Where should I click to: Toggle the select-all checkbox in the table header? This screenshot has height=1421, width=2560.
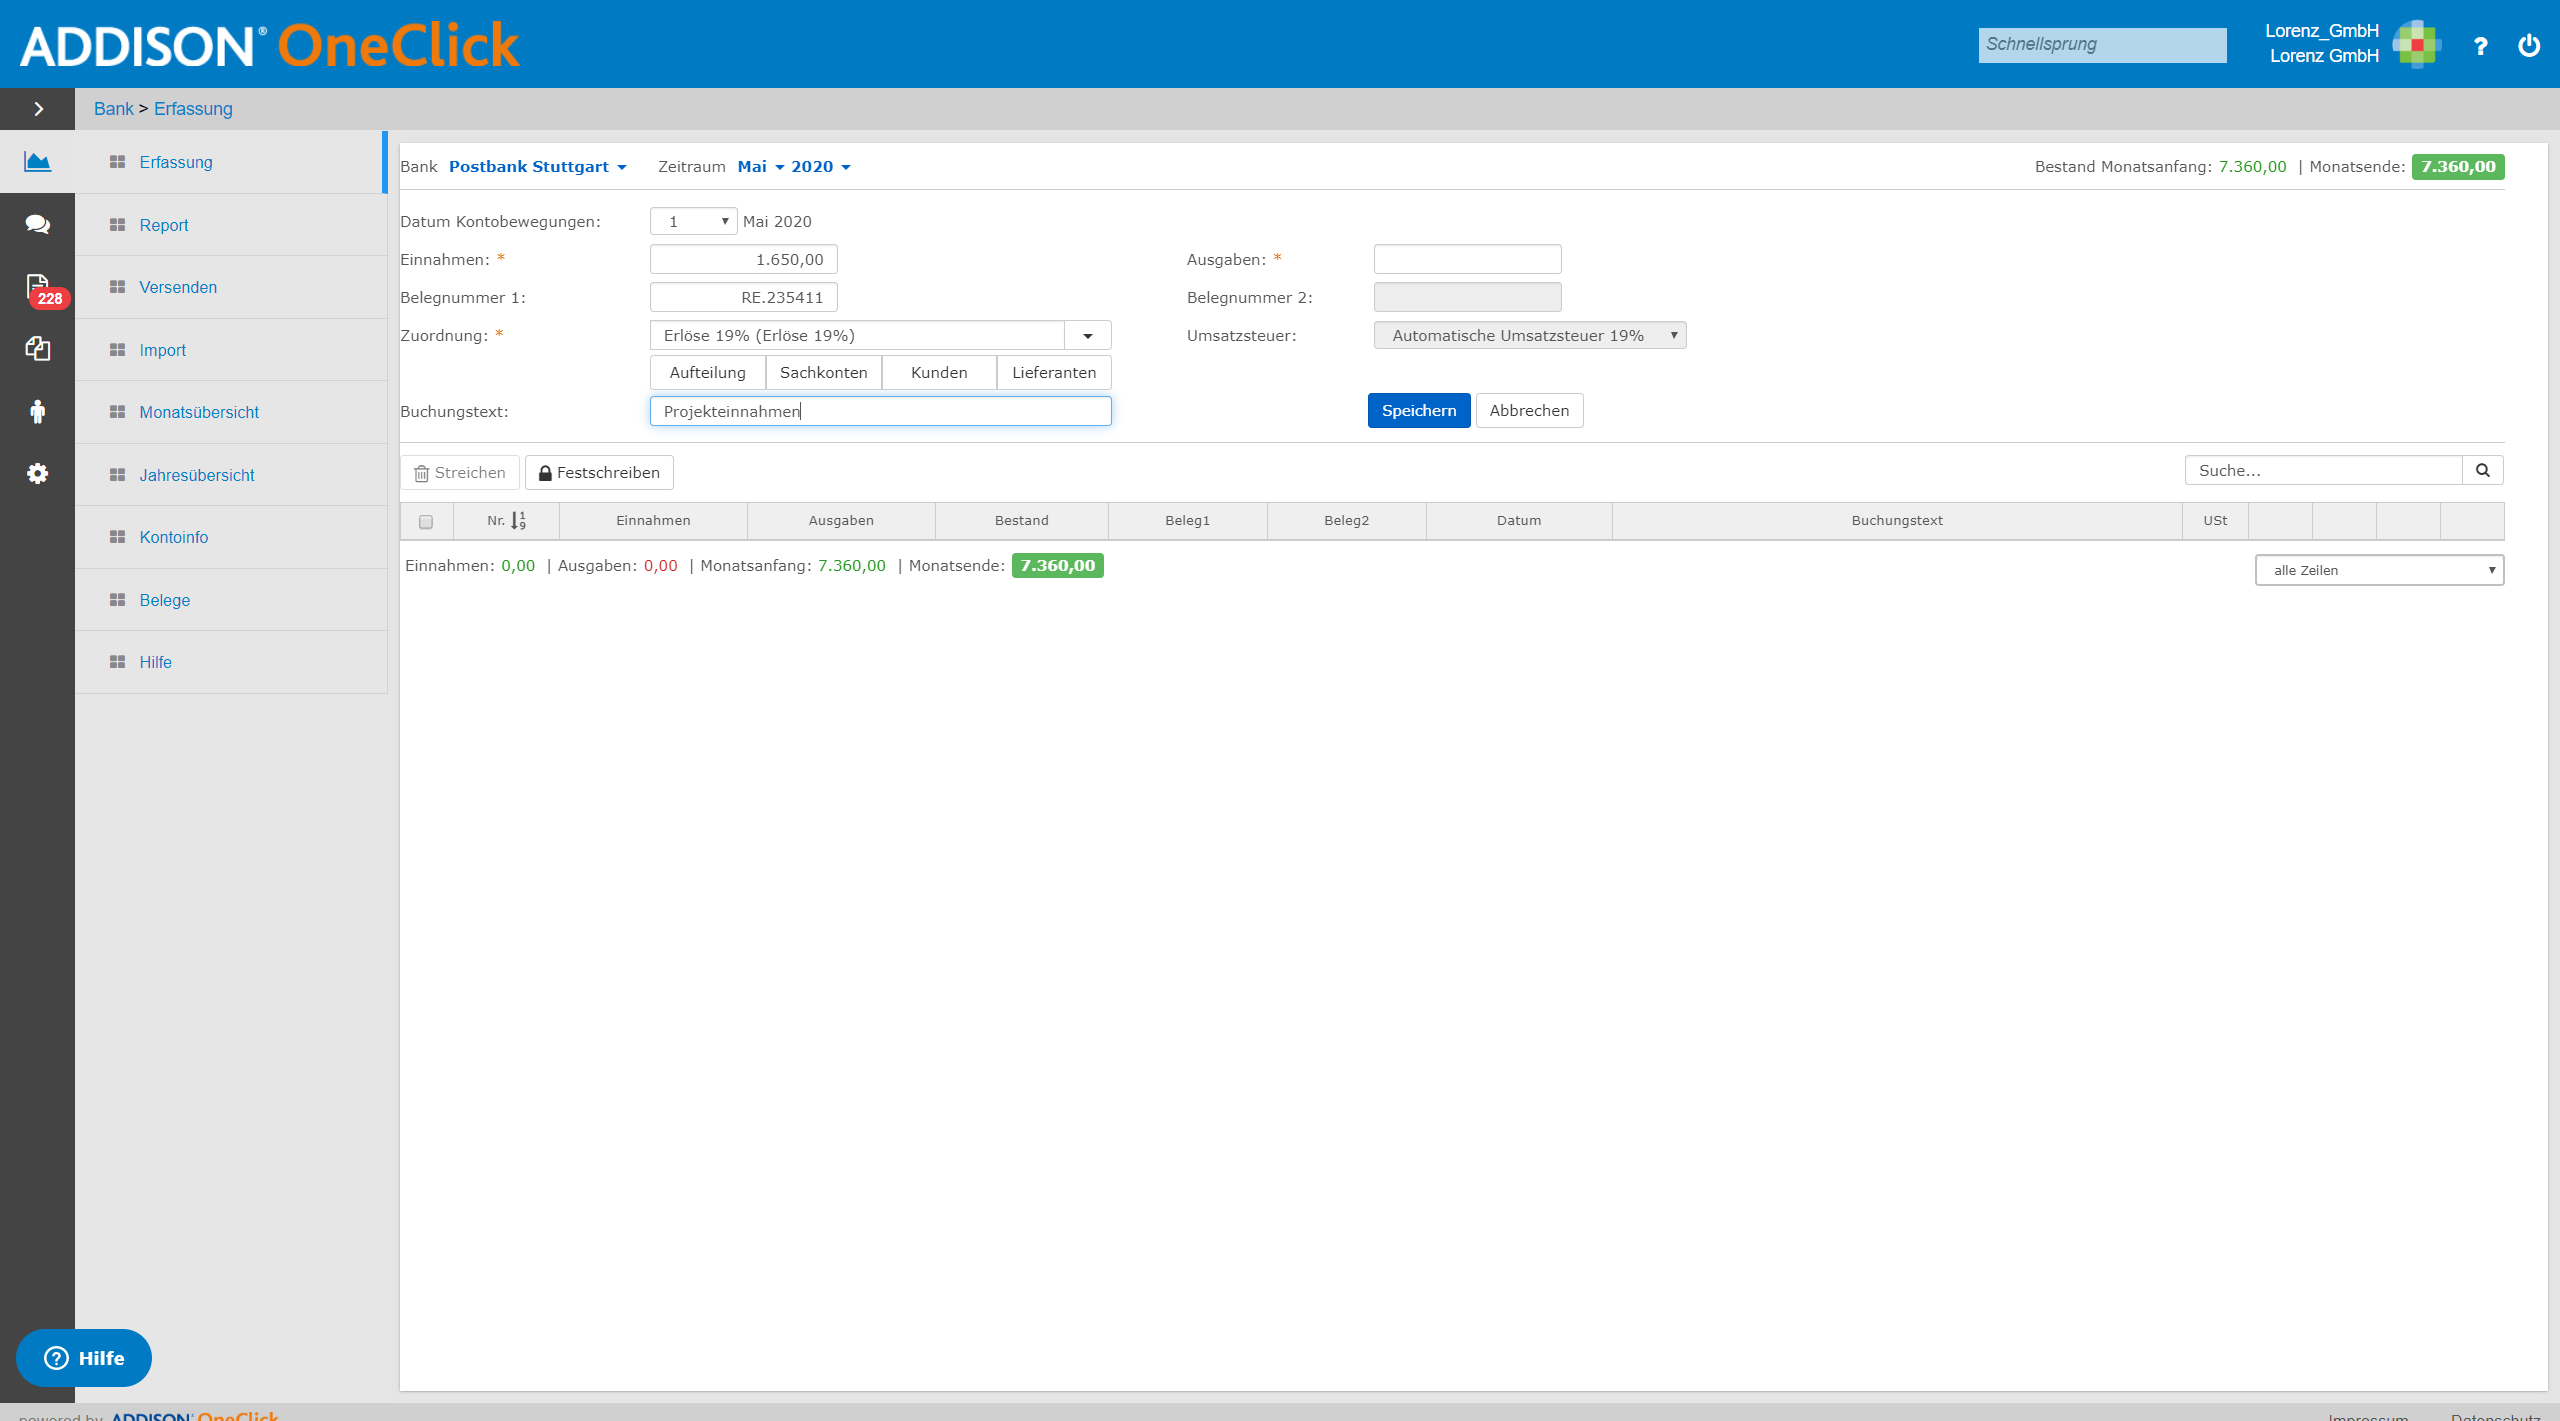click(426, 522)
